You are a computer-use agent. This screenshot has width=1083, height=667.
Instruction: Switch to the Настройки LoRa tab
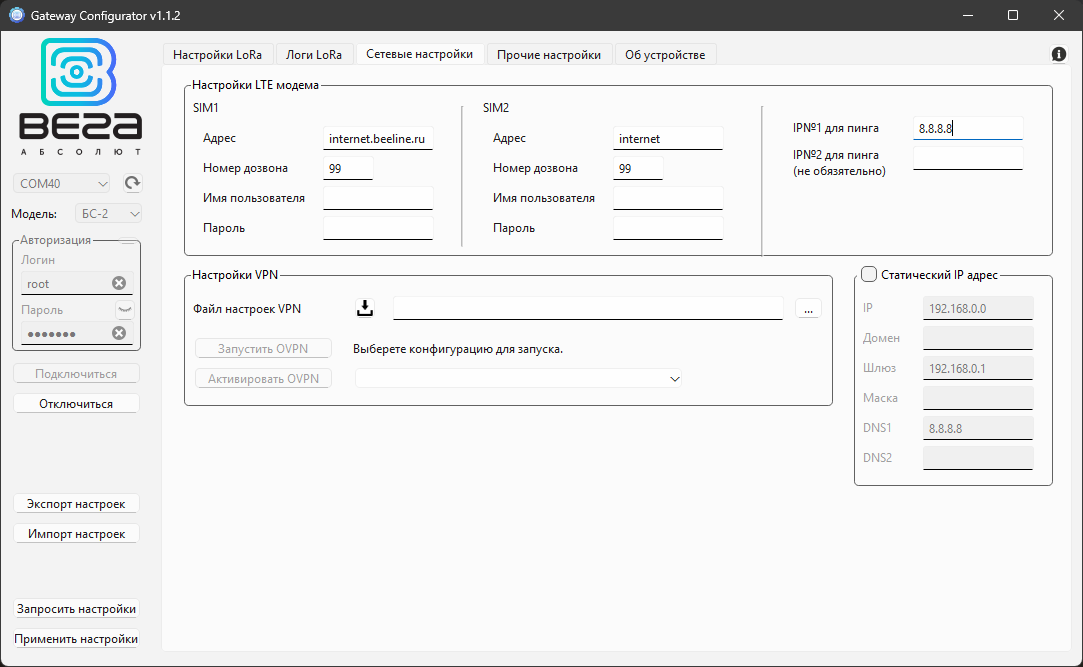[218, 54]
